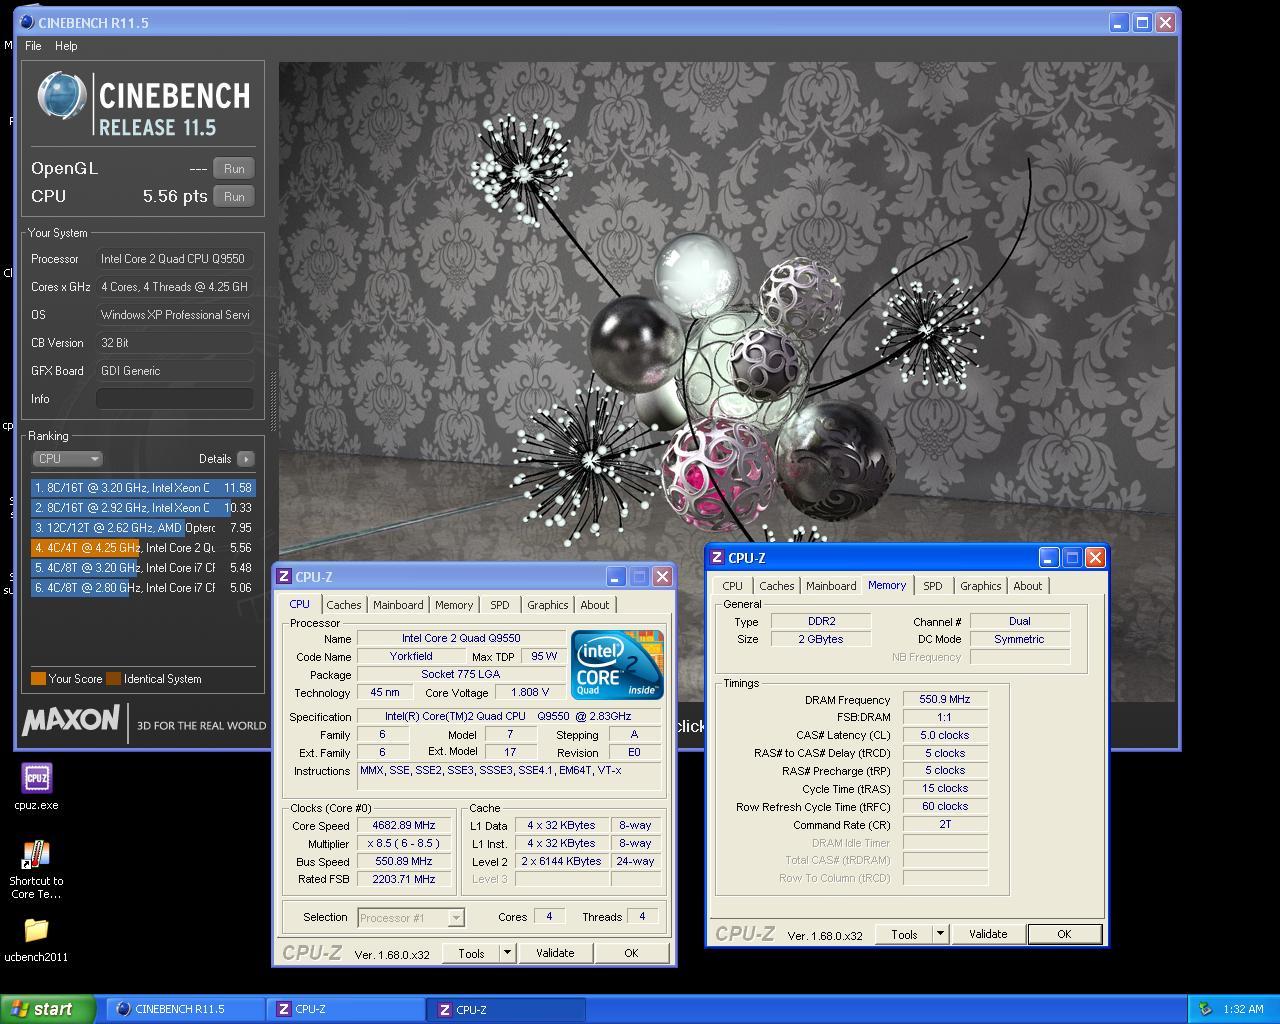The width and height of the screenshot is (1280, 1024).
Task: Switch to SPD tab in CPU-Z CPU window
Action: click(500, 605)
